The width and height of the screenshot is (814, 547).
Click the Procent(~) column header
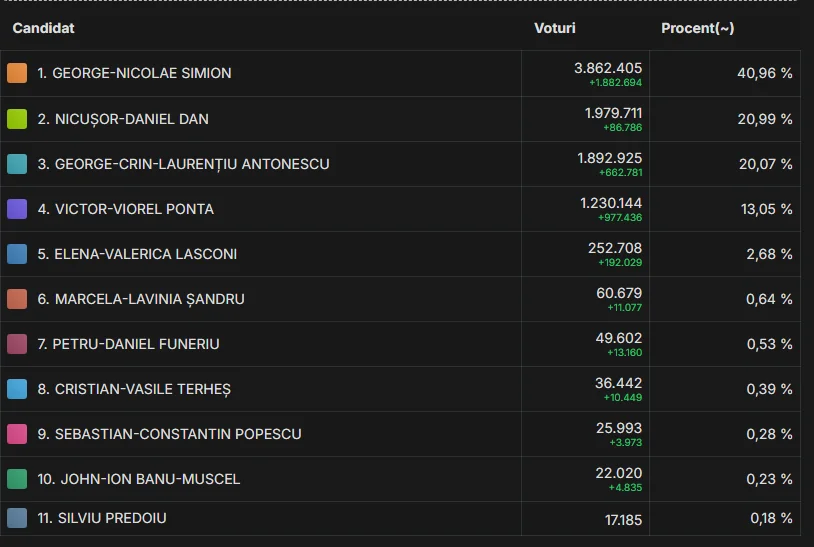click(697, 28)
